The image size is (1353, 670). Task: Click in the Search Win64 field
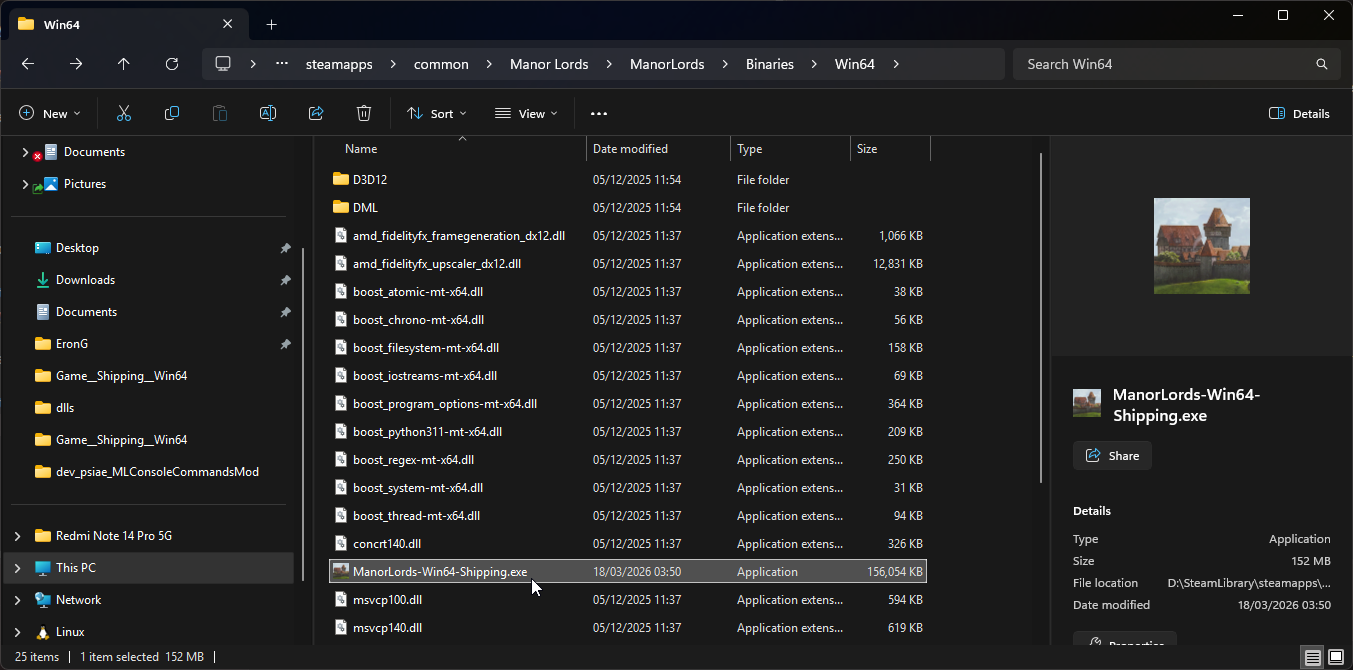point(1165,64)
